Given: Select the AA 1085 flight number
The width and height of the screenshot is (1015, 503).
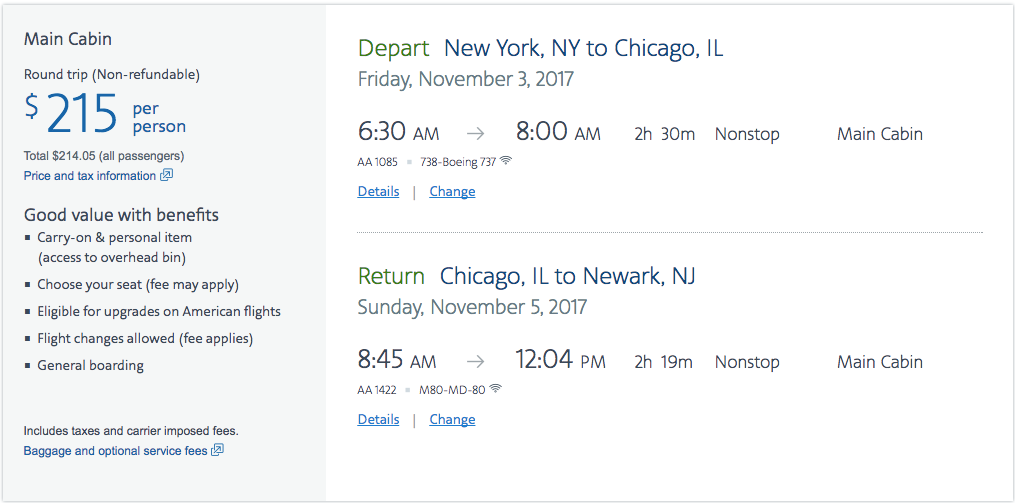Looking at the screenshot, I should point(377,162).
